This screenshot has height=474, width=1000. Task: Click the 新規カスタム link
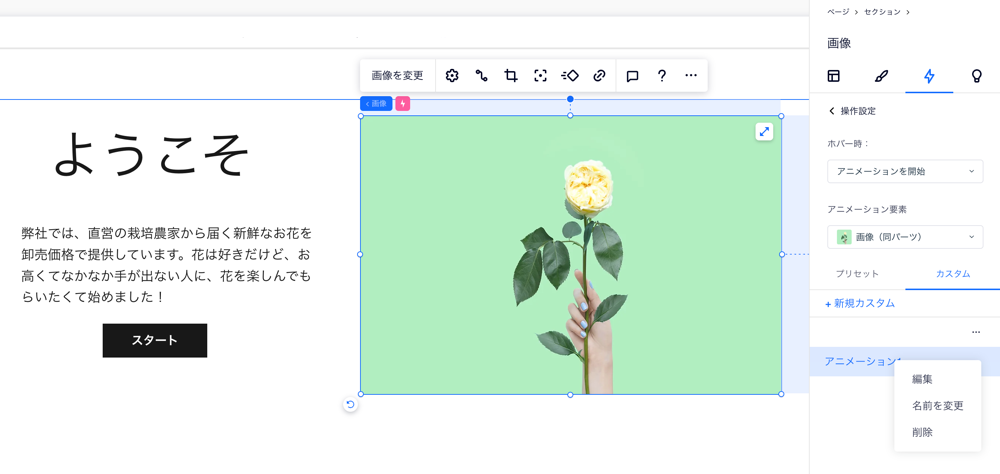tap(860, 303)
